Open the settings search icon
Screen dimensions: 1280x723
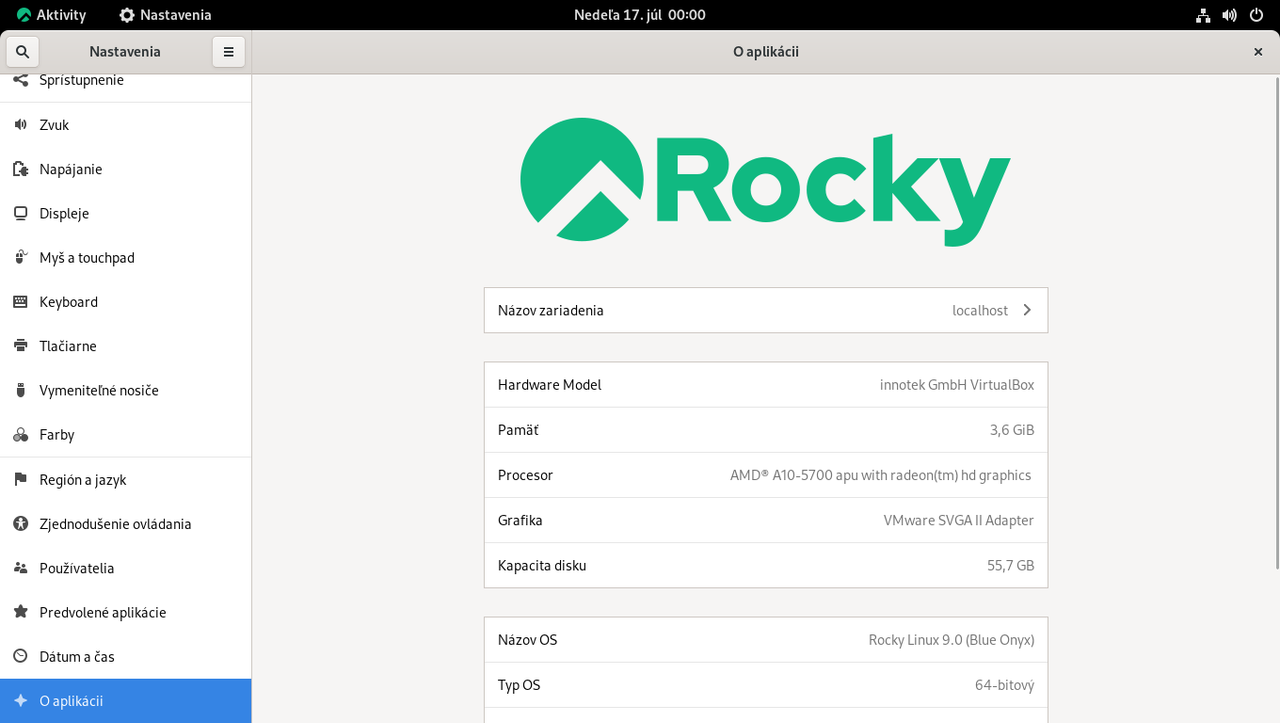[x=22, y=52]
